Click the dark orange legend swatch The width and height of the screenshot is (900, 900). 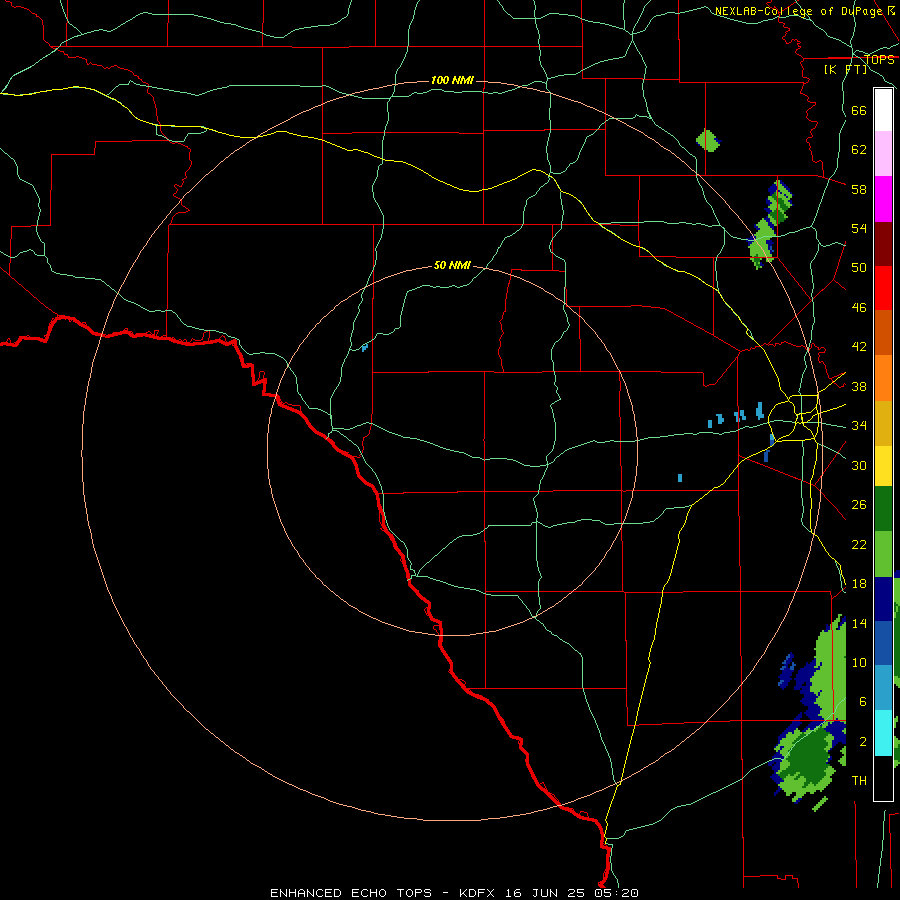[883, 332]
